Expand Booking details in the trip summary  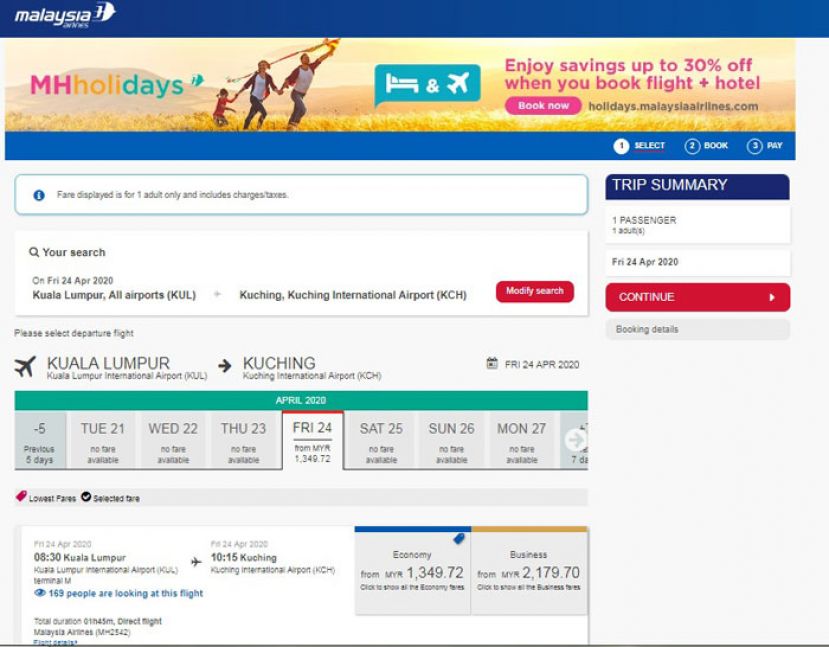(x=697, y=329)
